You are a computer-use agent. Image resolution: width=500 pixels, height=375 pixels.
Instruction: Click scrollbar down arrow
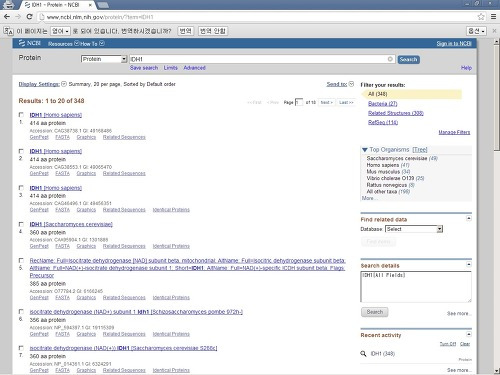(497, 371)
